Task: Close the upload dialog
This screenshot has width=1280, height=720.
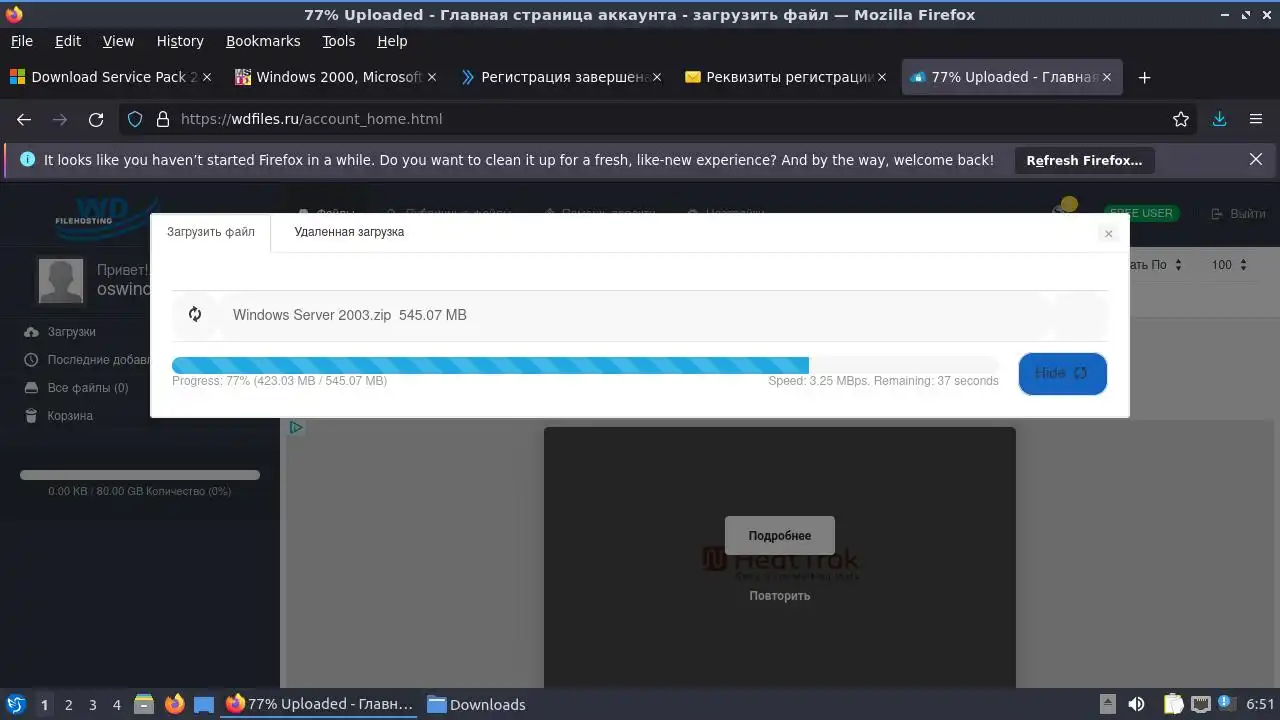Action: 1108,233
